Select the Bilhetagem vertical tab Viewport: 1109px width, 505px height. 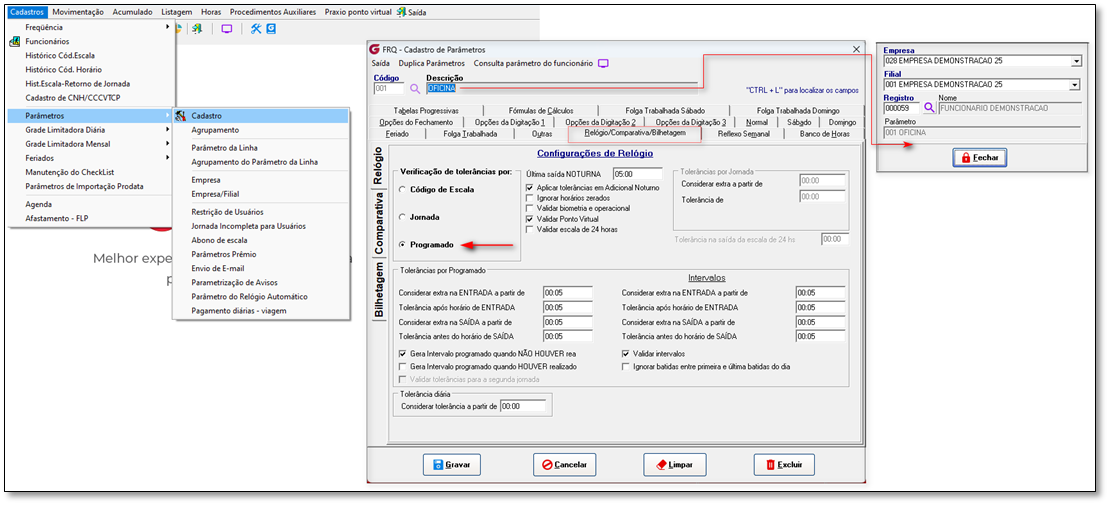coord(379,290)
